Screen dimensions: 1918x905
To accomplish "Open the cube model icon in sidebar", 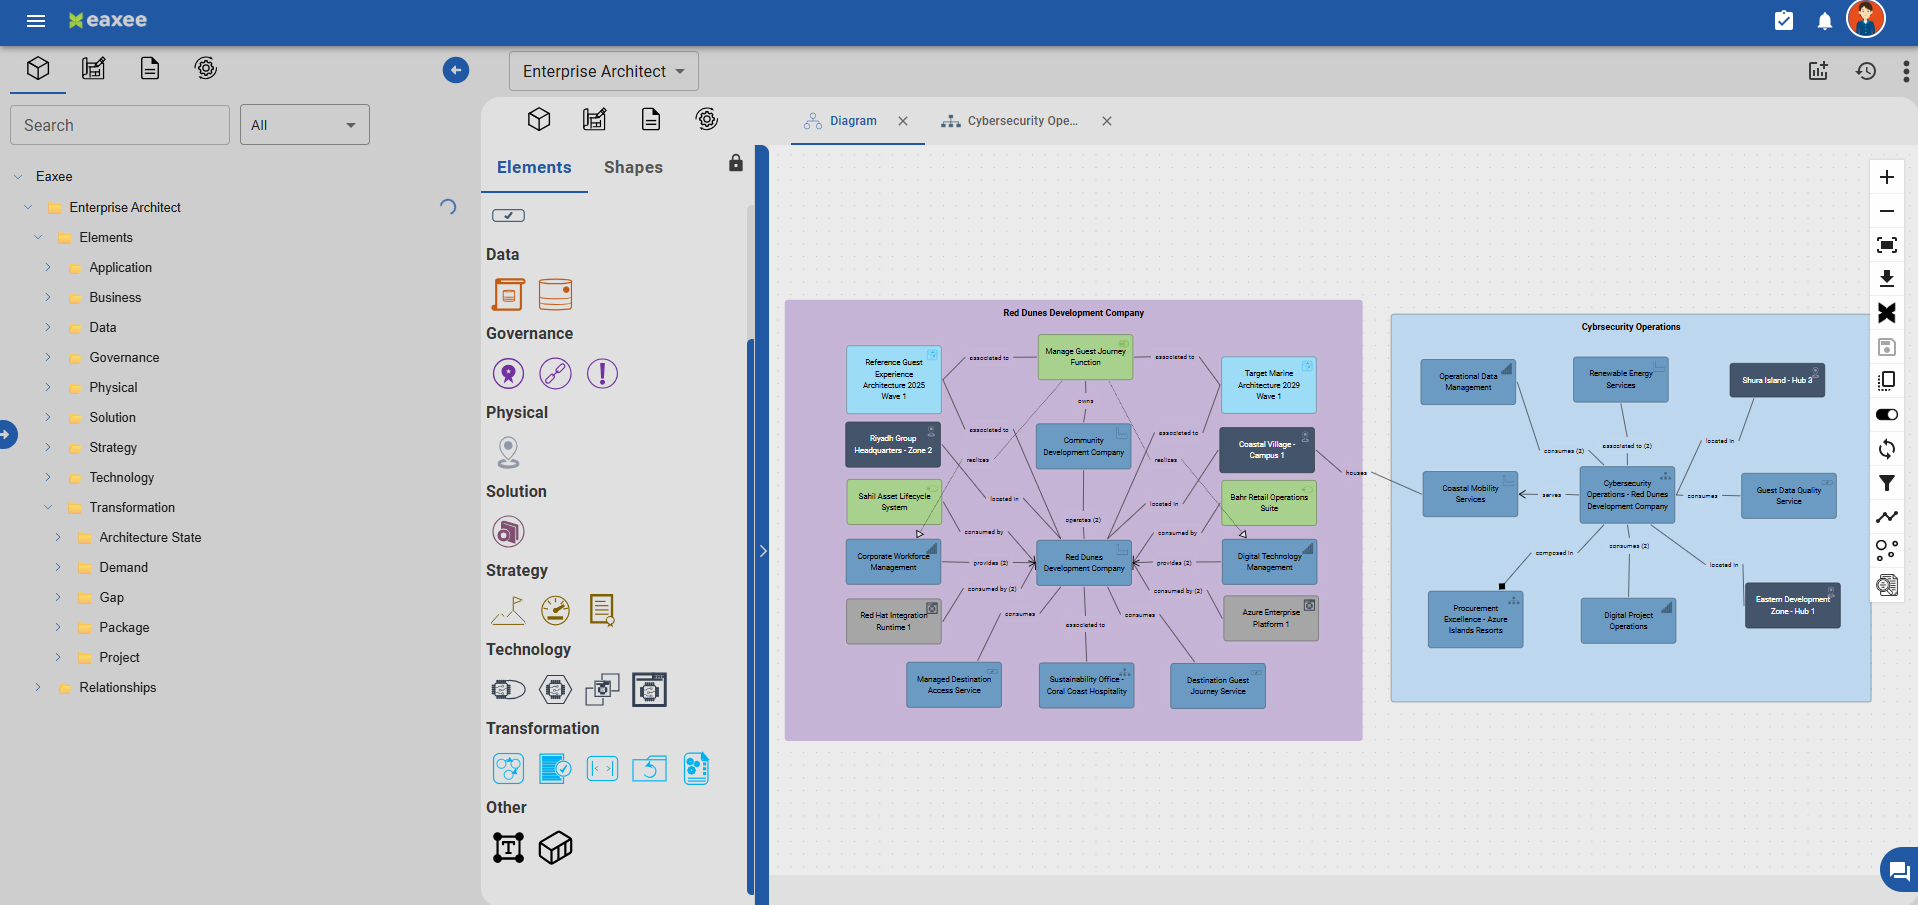I will tap(38, 68).
